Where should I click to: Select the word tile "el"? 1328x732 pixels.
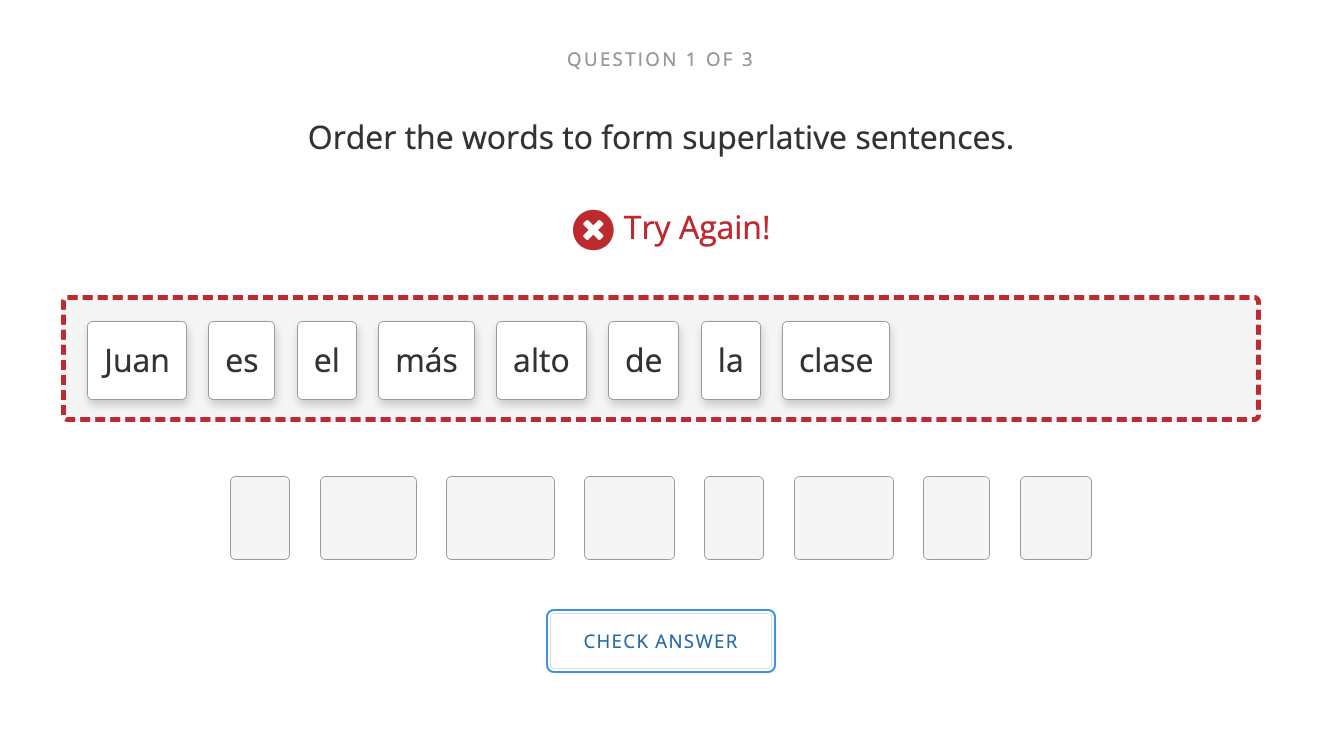(x=327, y=360)
